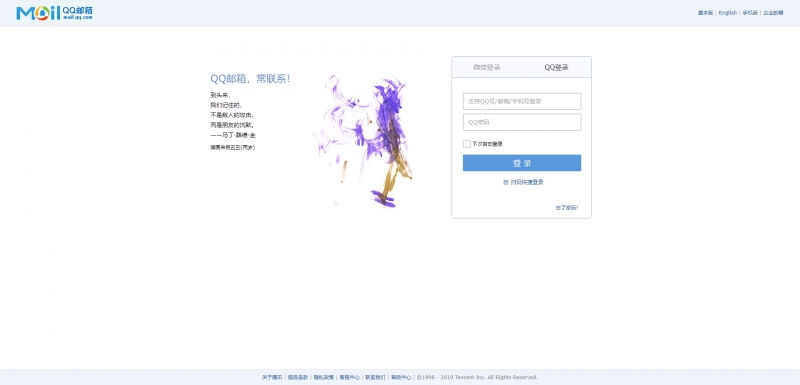800x385 pixels.
Task: Click the 马丁·路德·金 quote attribution line
Action: pos(233,135)
